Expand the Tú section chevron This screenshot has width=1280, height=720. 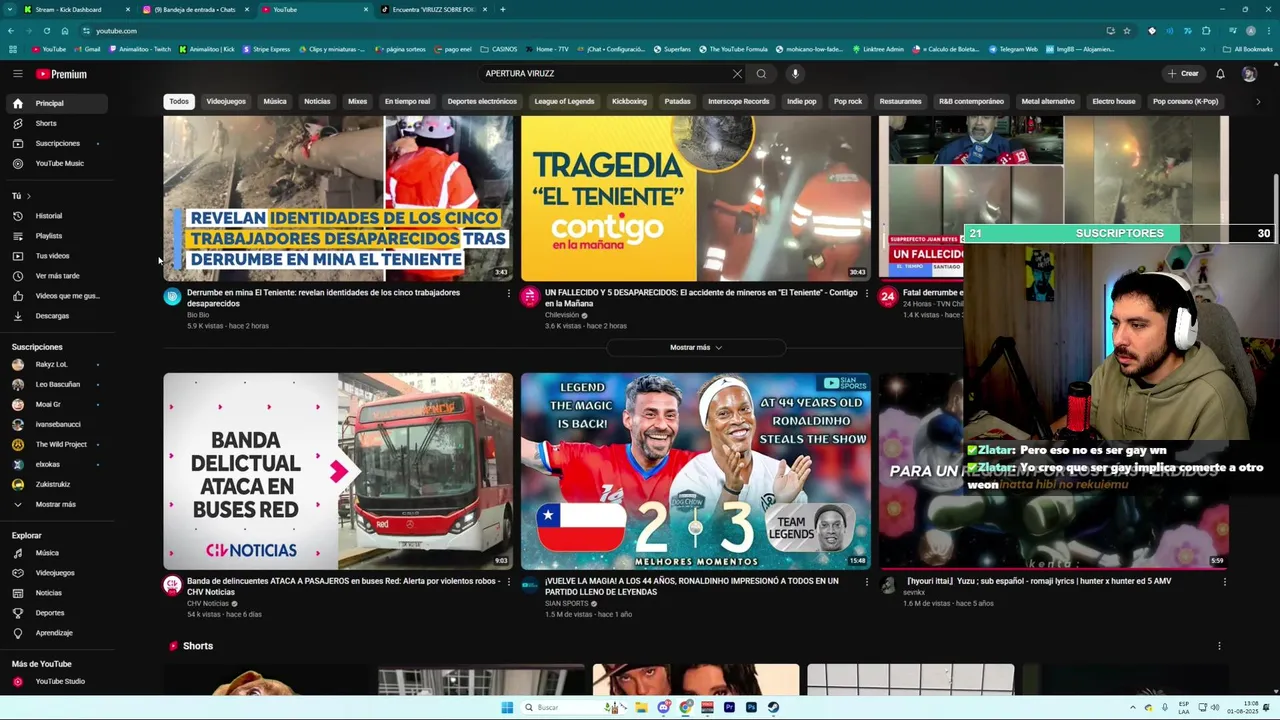pos(28,196)
